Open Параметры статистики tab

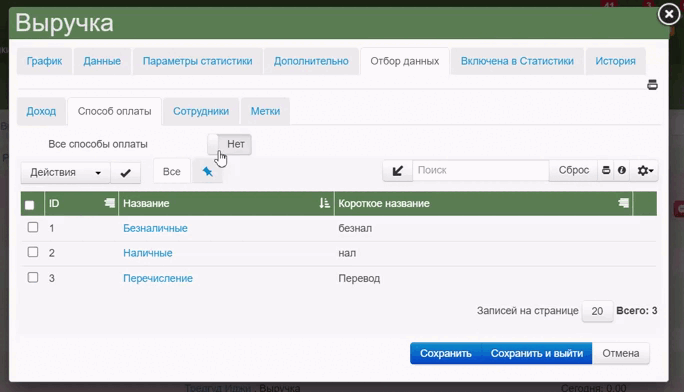point(198,61)
